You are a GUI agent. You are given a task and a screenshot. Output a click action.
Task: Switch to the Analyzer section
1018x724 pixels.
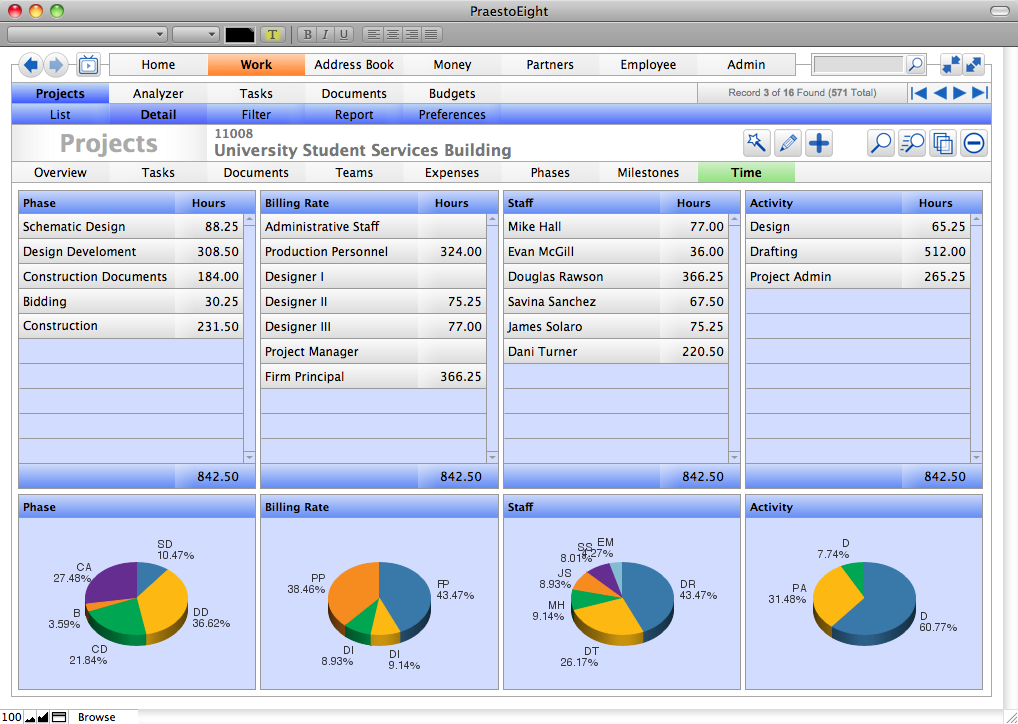pos(158,94)
